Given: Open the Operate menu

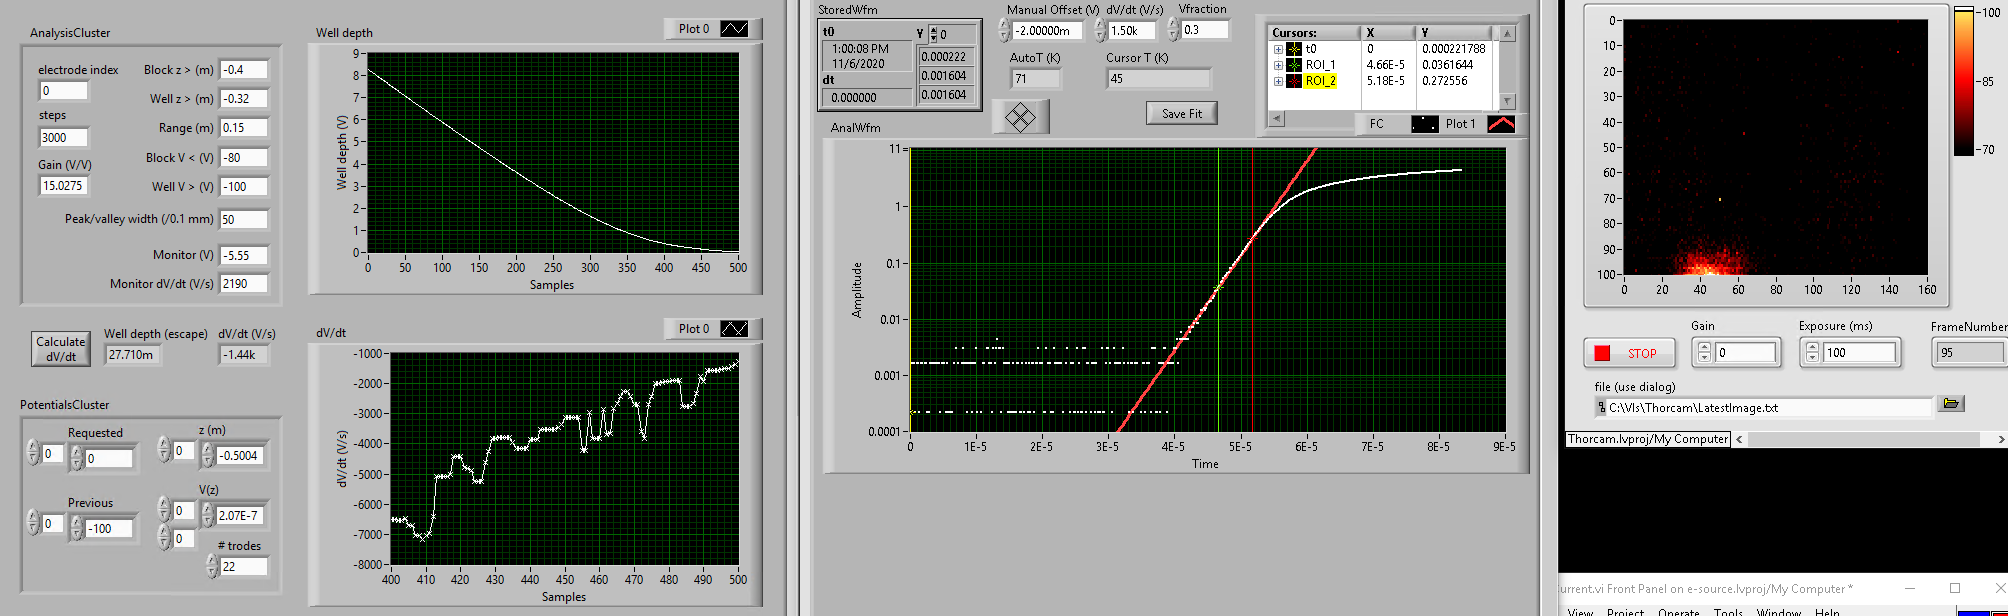Looking at the screenshot, I should click(x=1678, y=611).
